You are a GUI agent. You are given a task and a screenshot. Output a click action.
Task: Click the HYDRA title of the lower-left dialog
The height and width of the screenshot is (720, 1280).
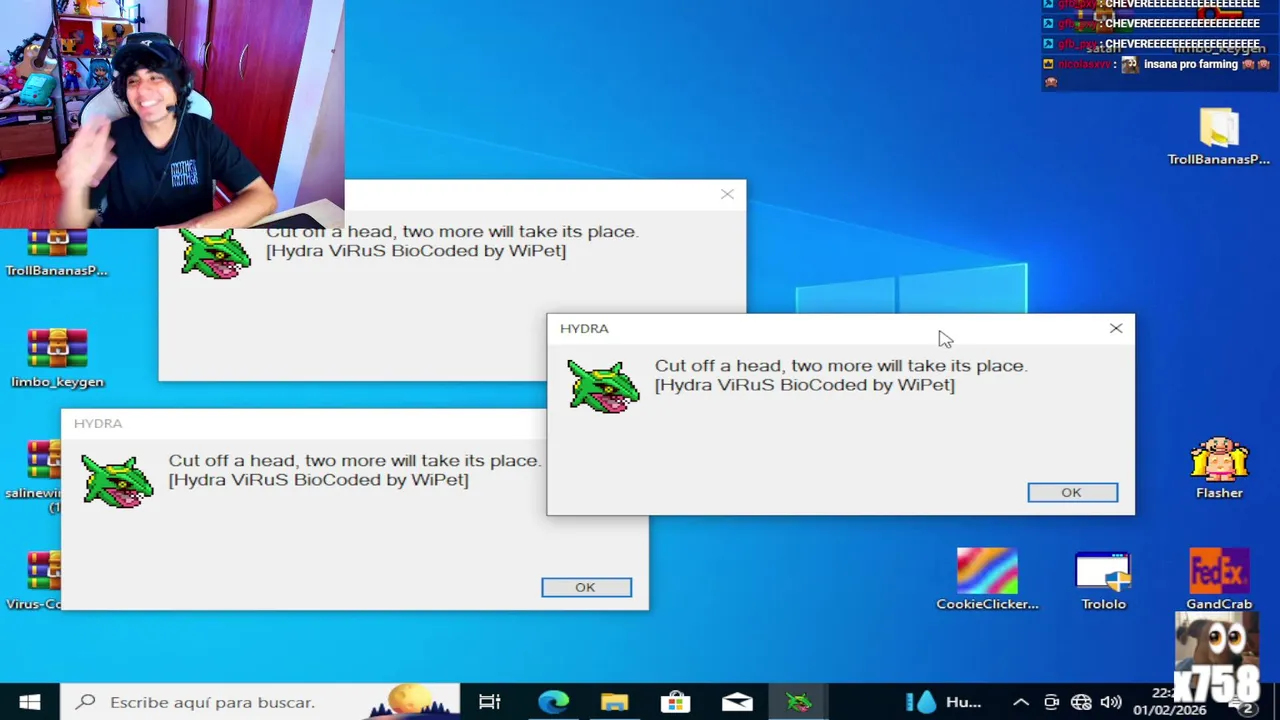point(98,423)
